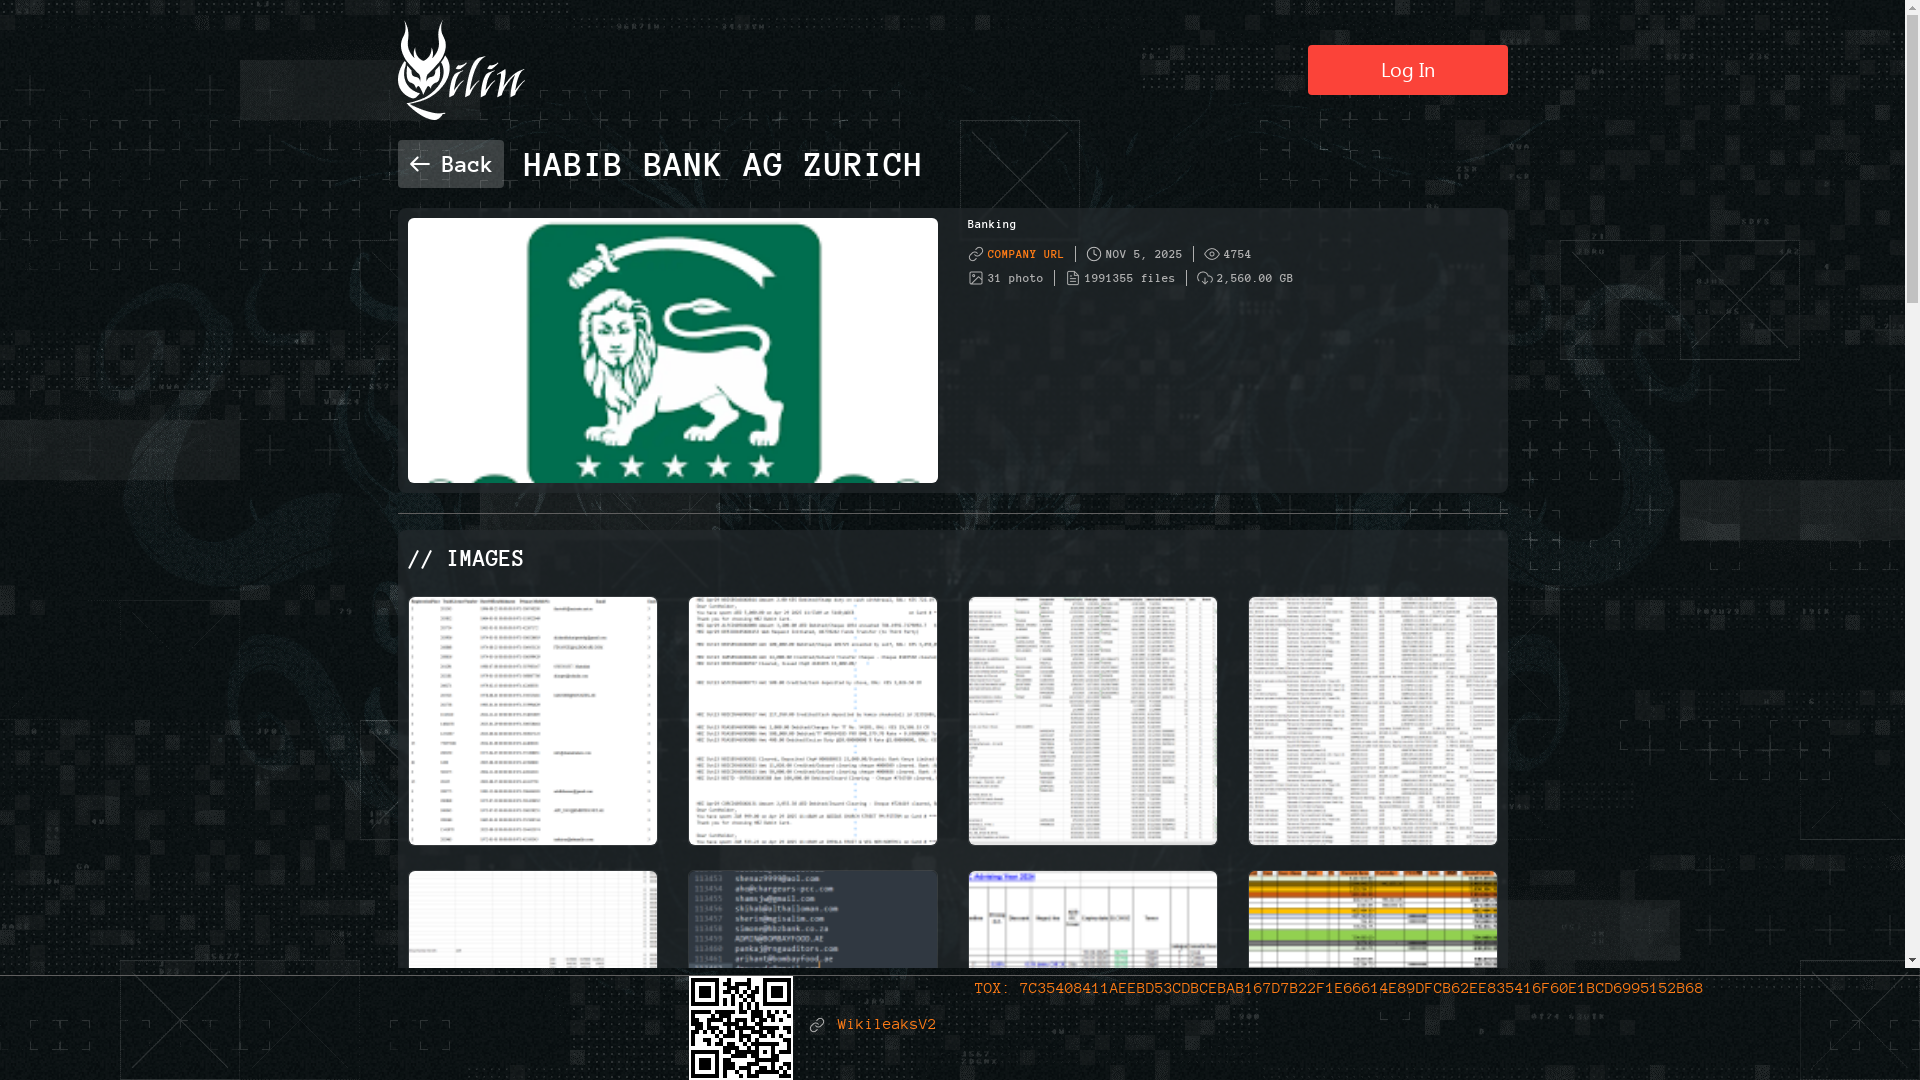
Task: Open the WikileaksV2 link
Action: pyautogui.click(x=886, y=1025)
